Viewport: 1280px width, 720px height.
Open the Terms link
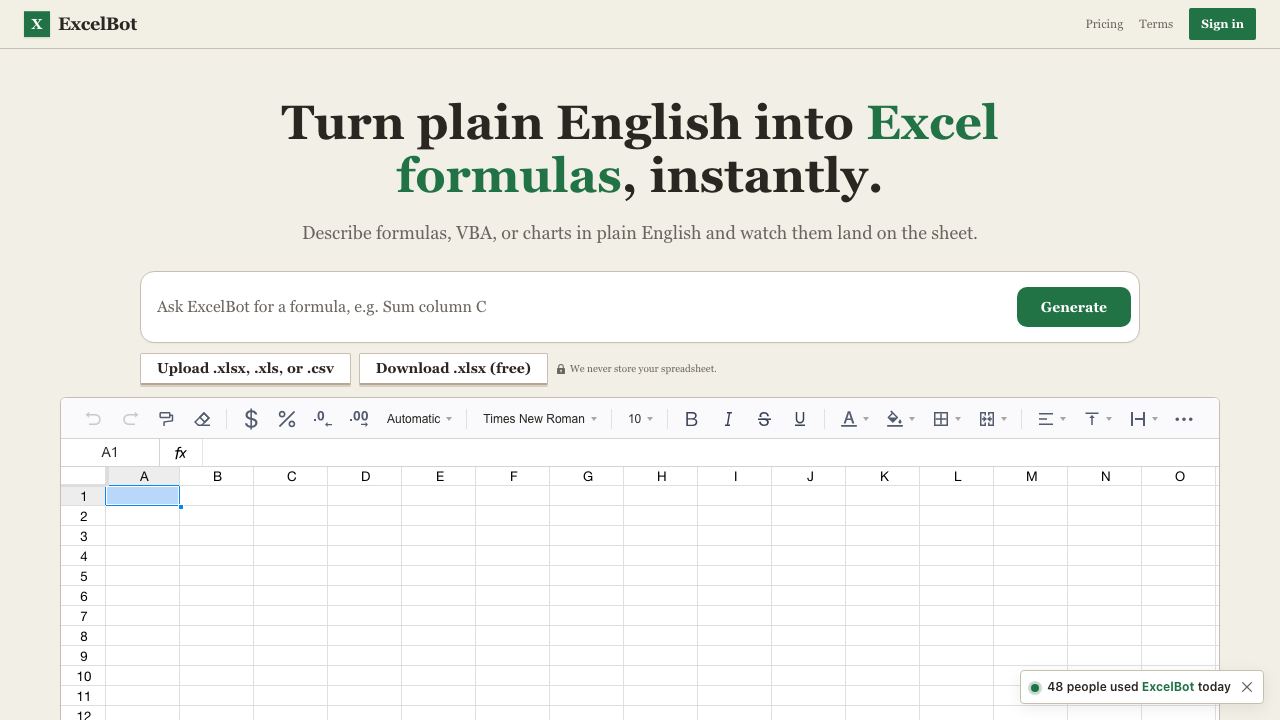(x=1155, y=24)
